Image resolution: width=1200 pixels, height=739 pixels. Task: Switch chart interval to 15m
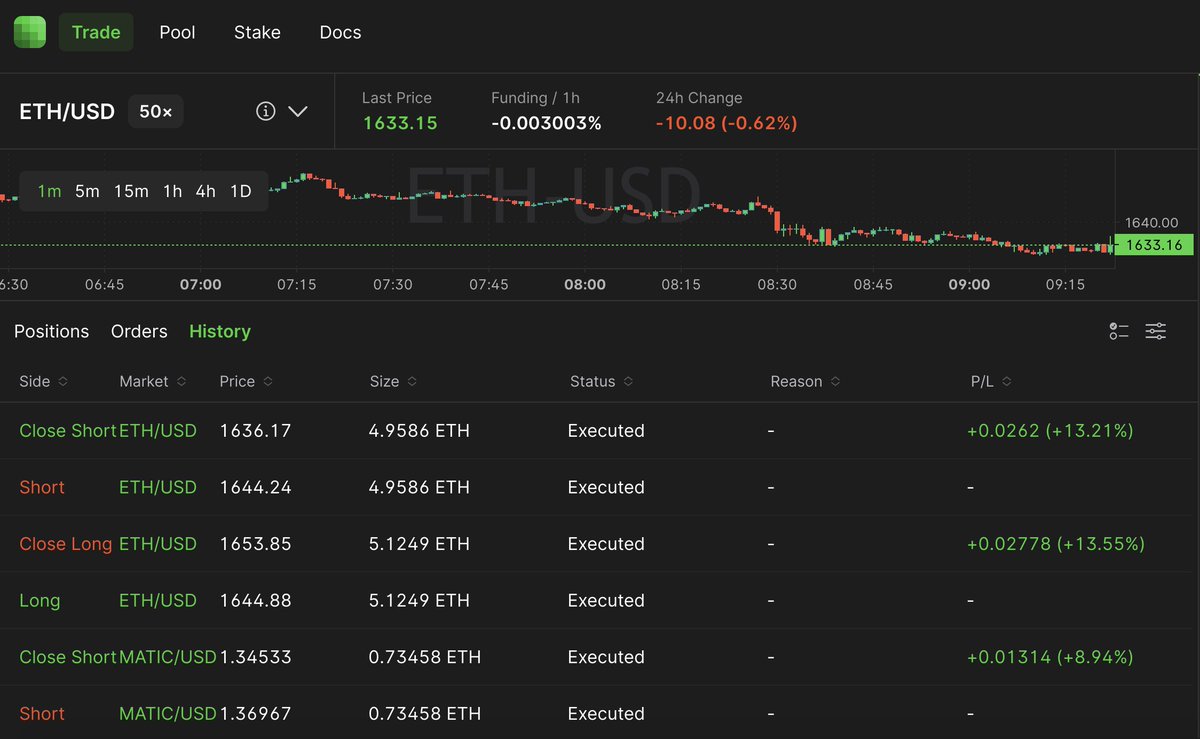coord(131,191)
